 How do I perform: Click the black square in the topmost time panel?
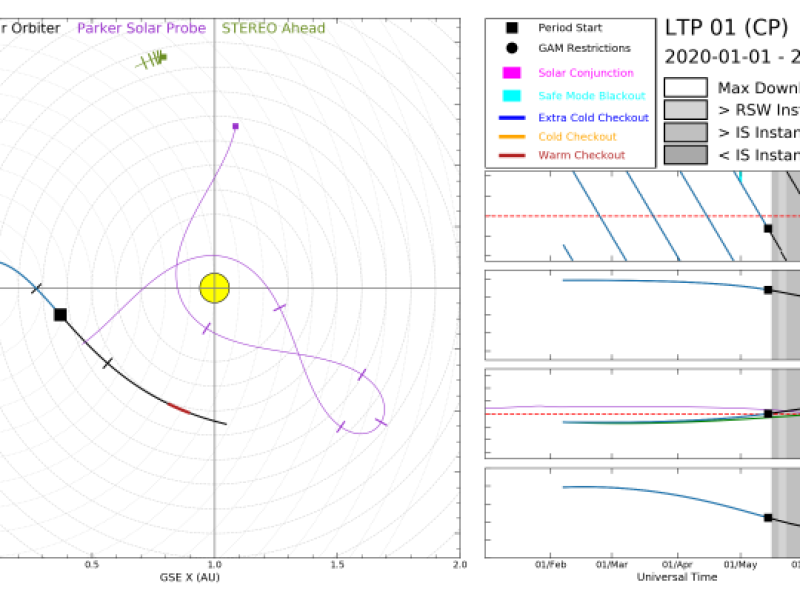pyautogui.click(x=768, y=229)
